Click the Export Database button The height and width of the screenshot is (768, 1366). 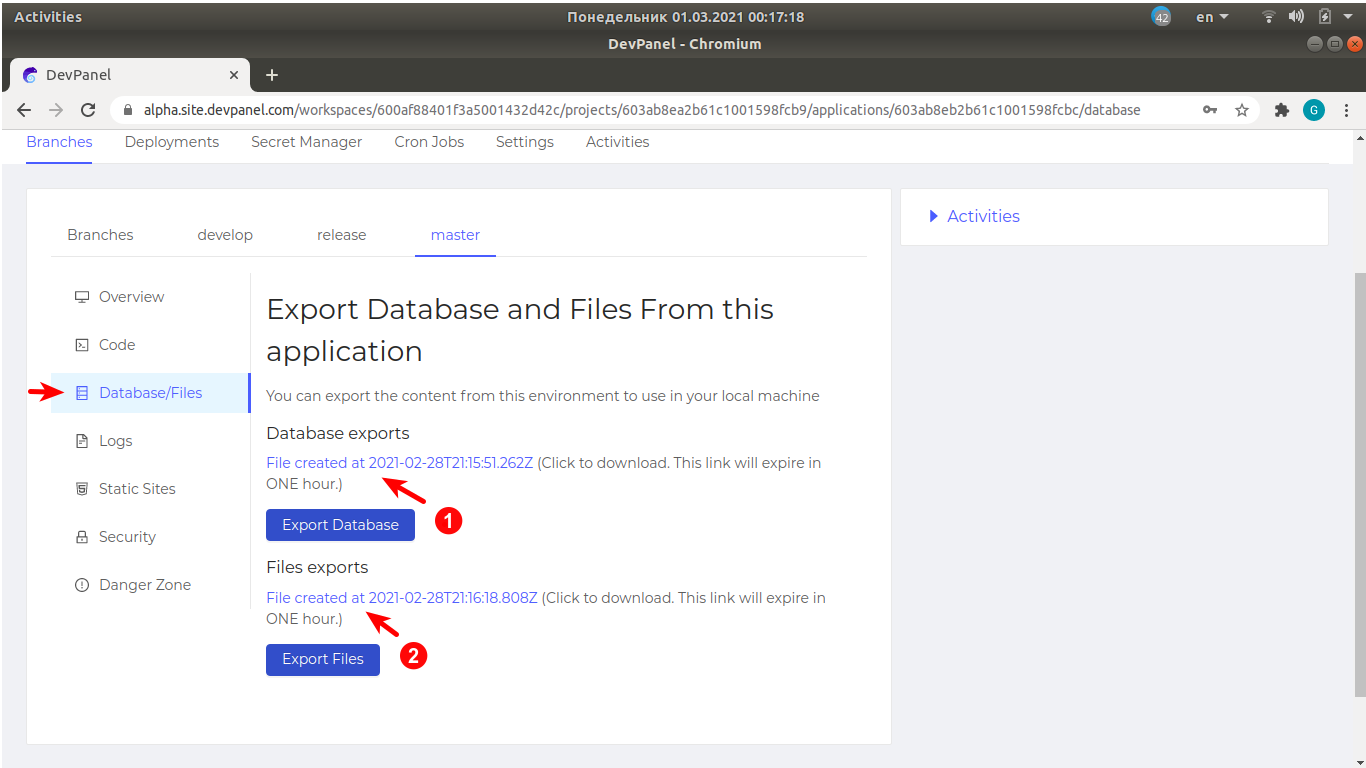340,524
